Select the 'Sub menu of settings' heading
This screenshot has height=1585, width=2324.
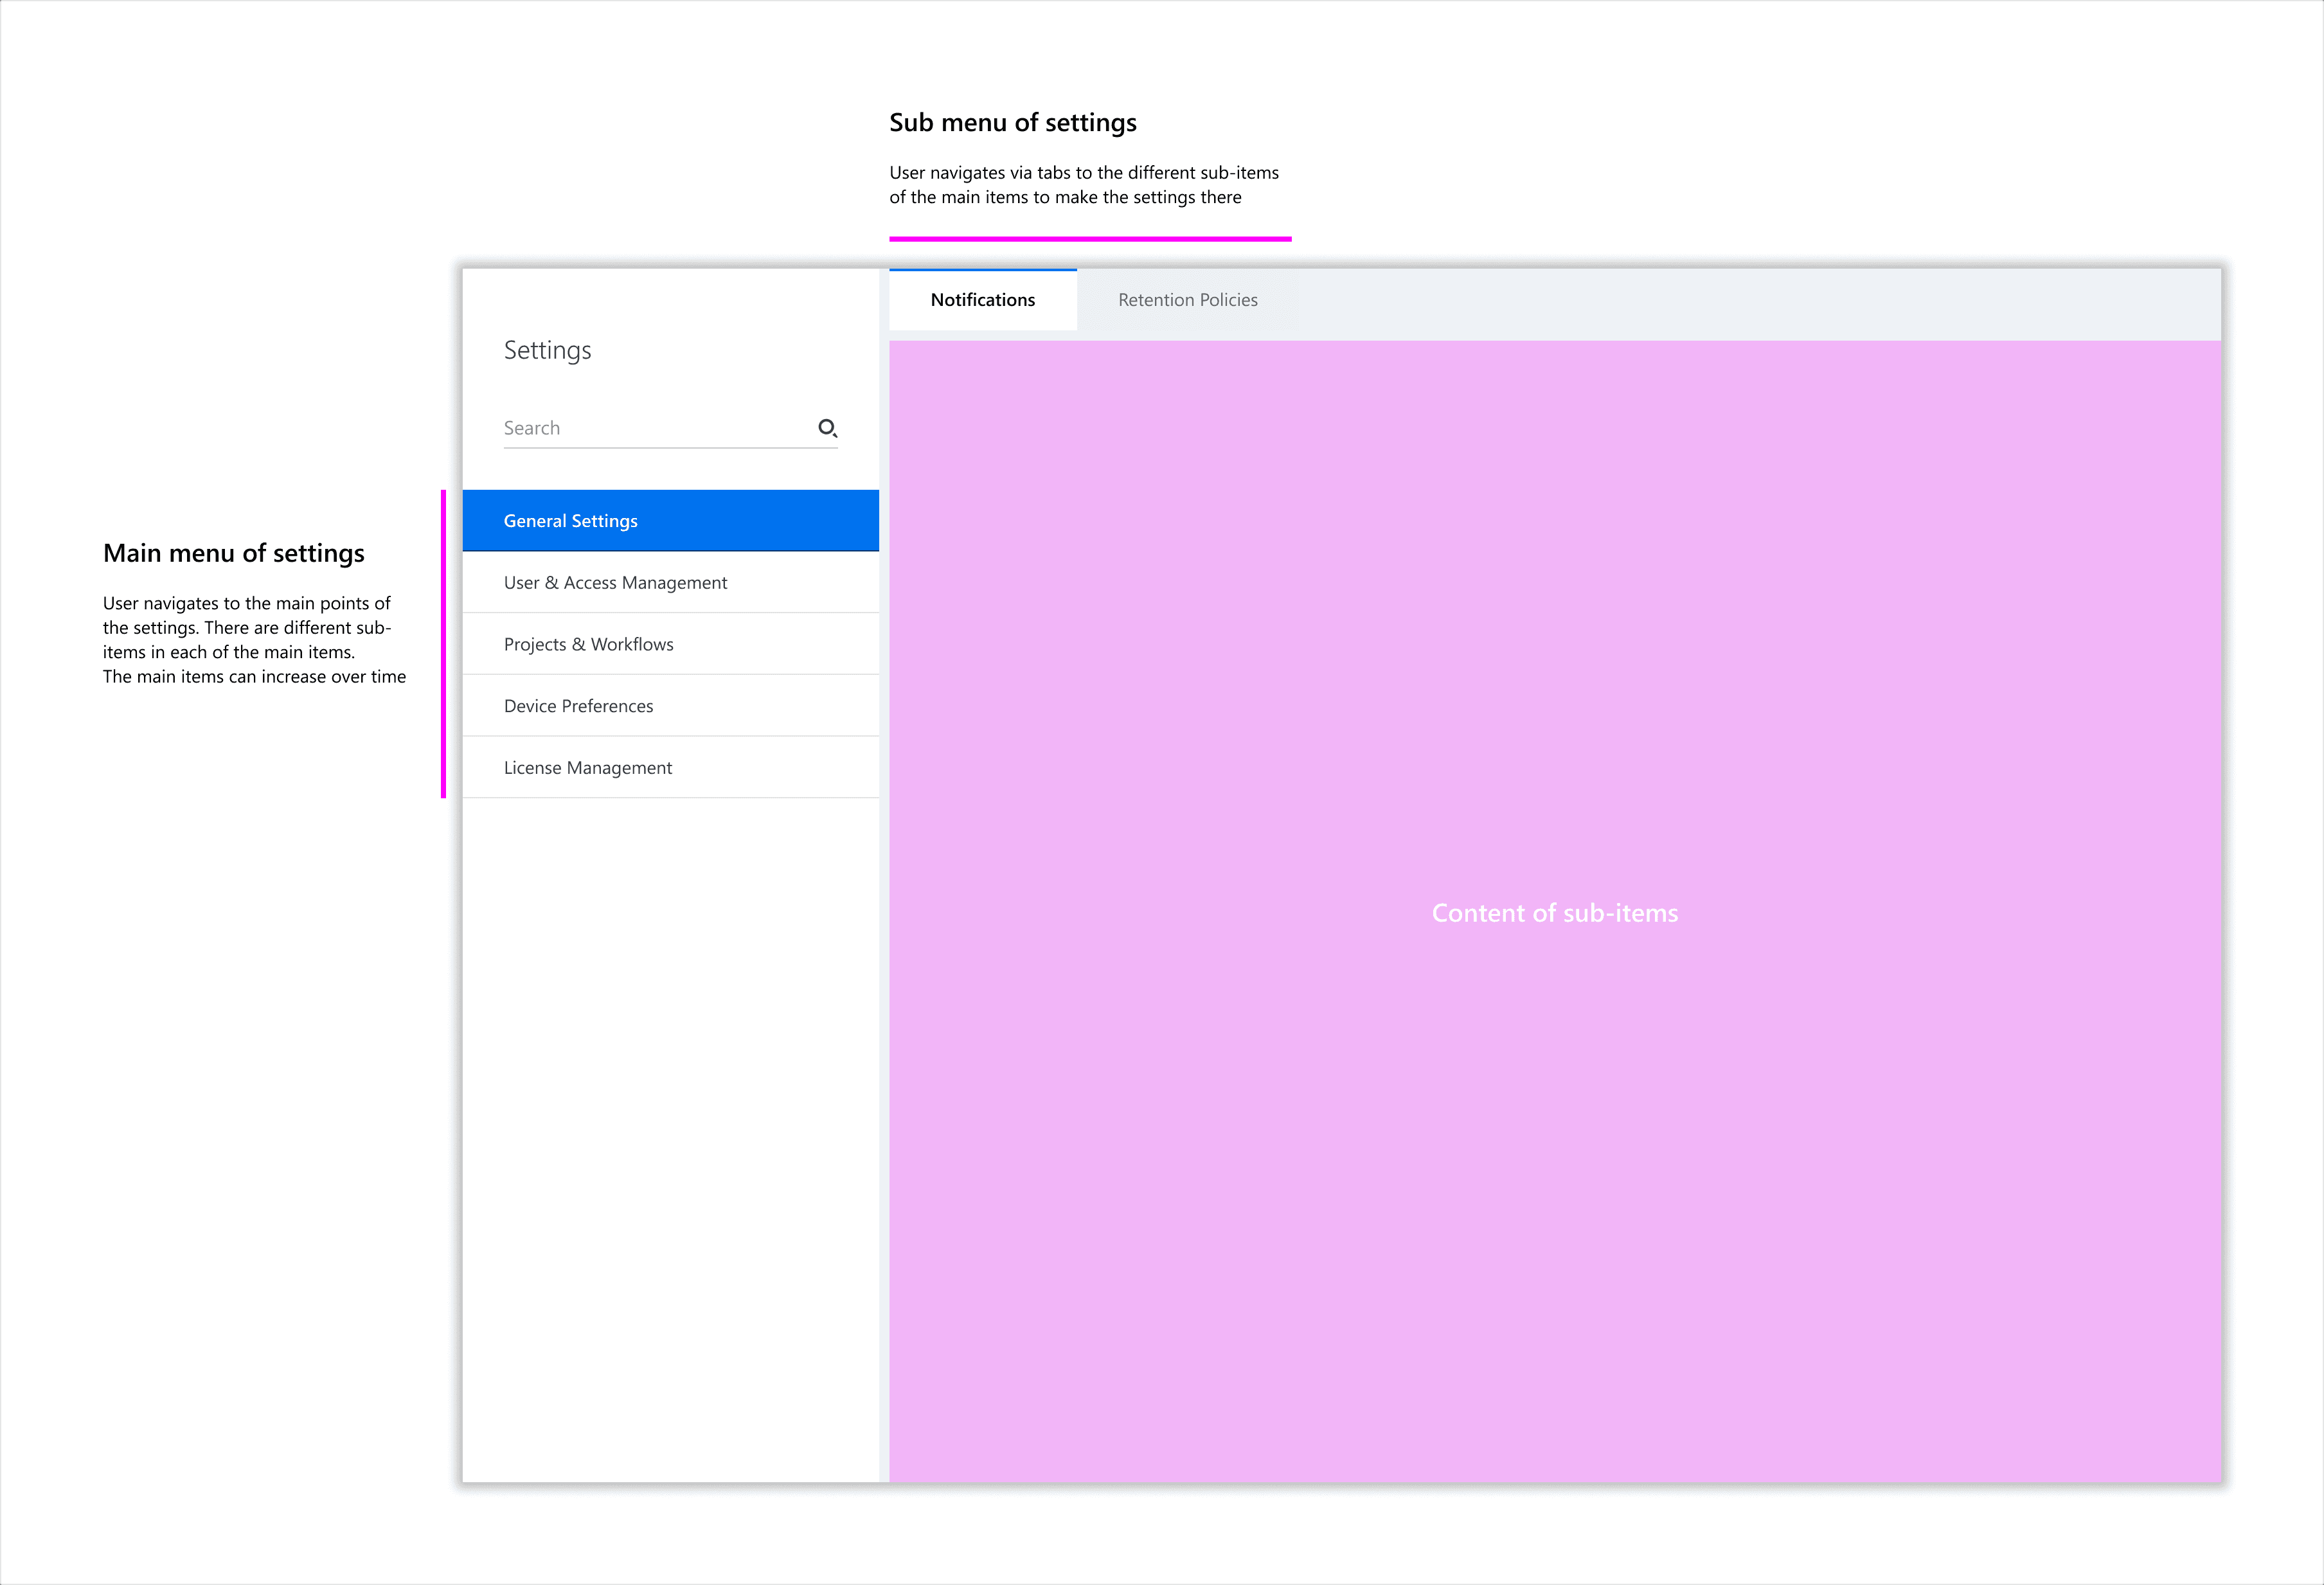1012,123
